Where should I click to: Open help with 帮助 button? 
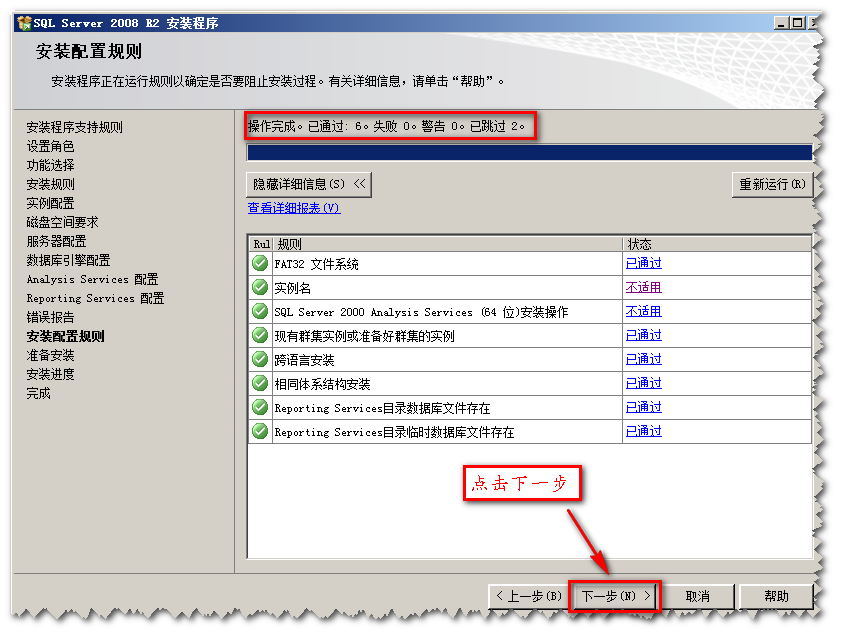(776, 596)
